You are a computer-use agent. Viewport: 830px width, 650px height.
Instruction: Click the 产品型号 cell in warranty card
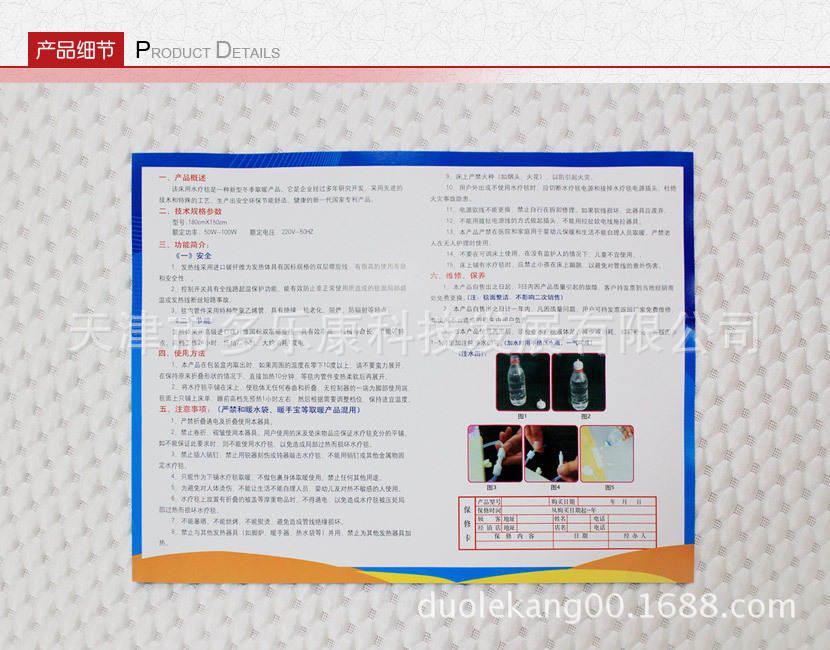489,502
